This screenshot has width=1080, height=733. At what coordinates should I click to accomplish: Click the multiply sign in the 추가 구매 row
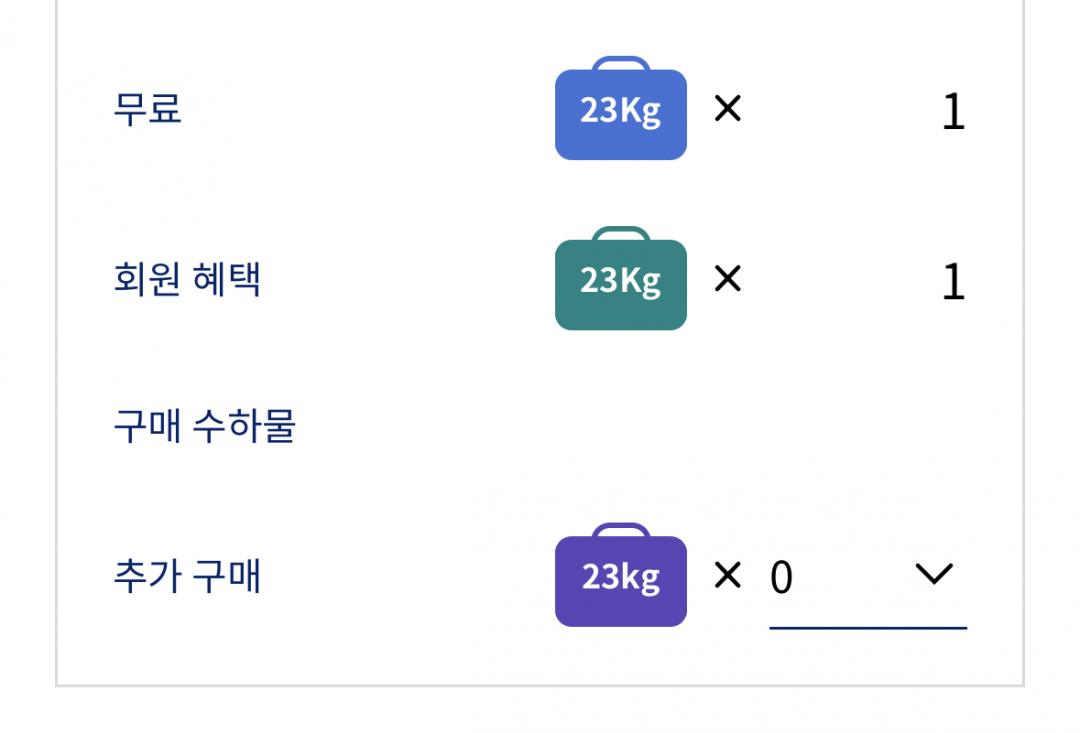point(728,575)
